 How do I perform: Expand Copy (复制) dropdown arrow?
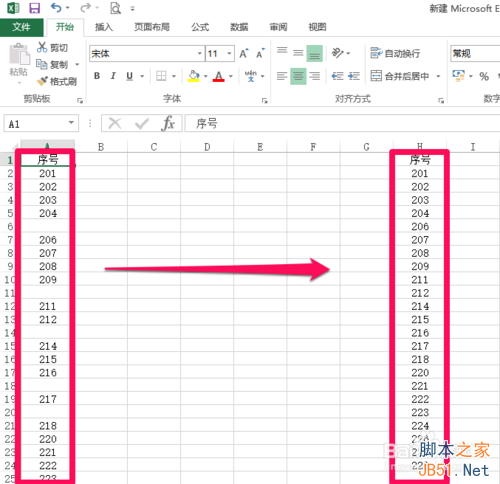pos(77,64)
